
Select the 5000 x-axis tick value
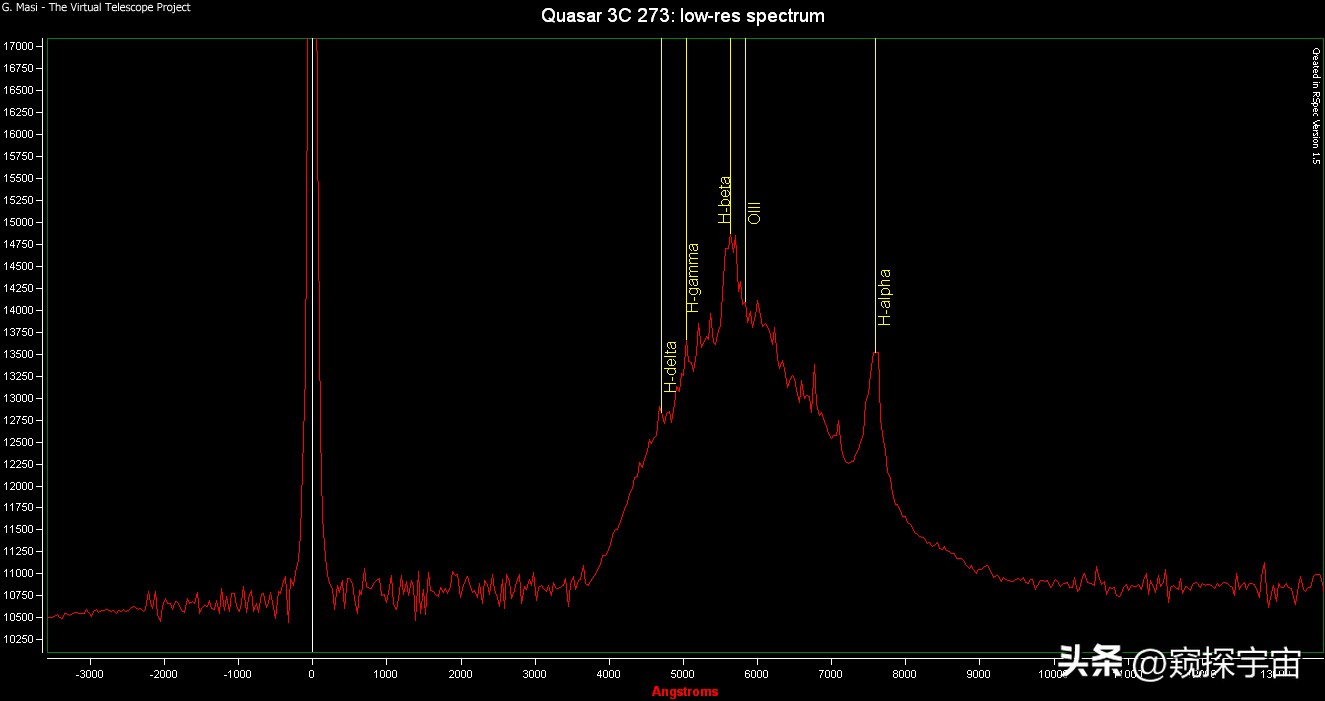[683, 675]
